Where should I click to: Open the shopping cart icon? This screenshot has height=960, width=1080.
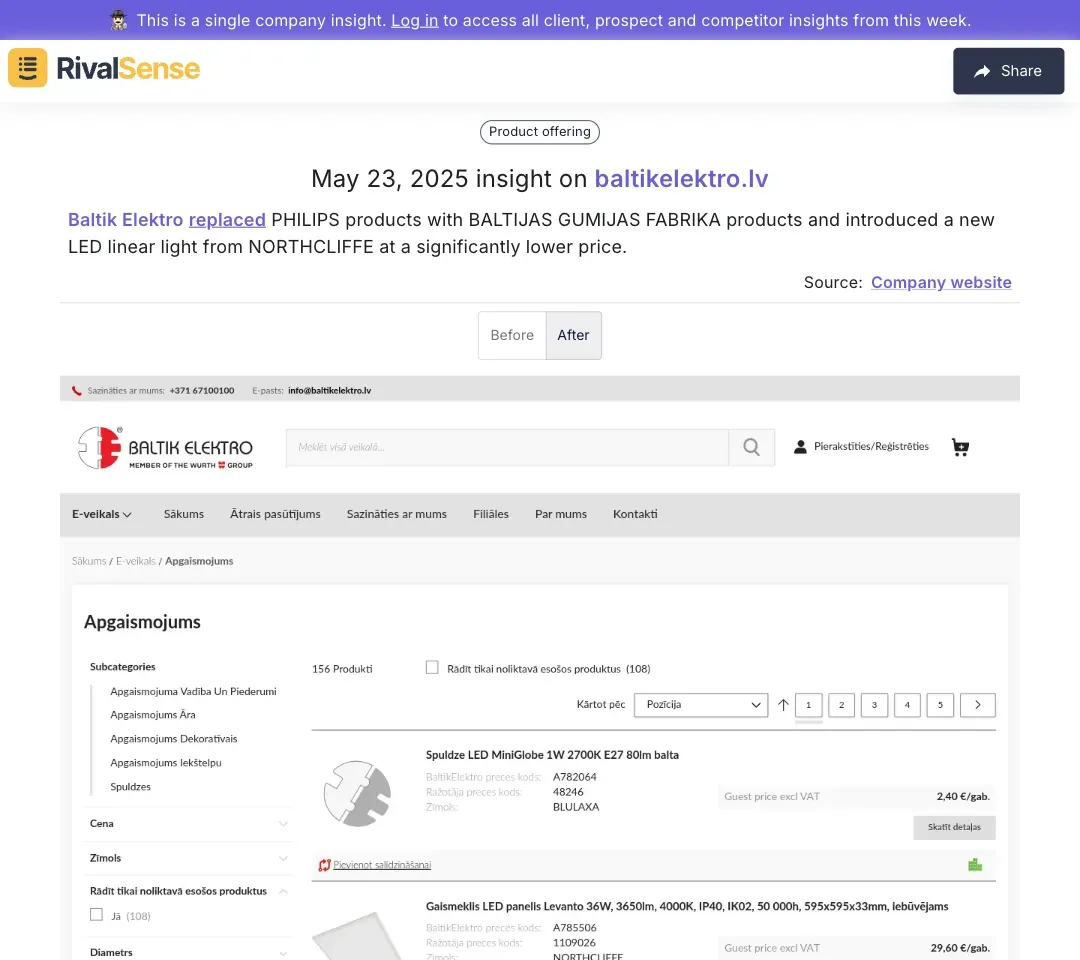(960, 447)
